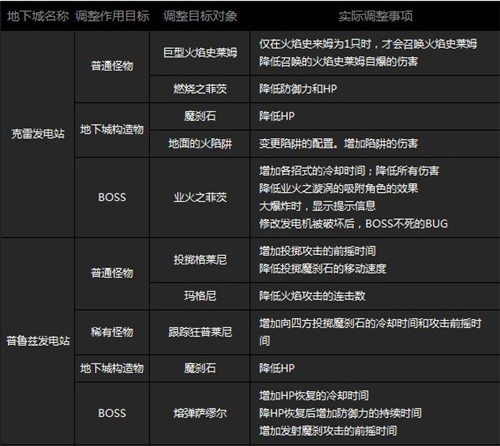
Task: Select the '燃烧之菲茨' cell
Action: (x=200, y=89)
